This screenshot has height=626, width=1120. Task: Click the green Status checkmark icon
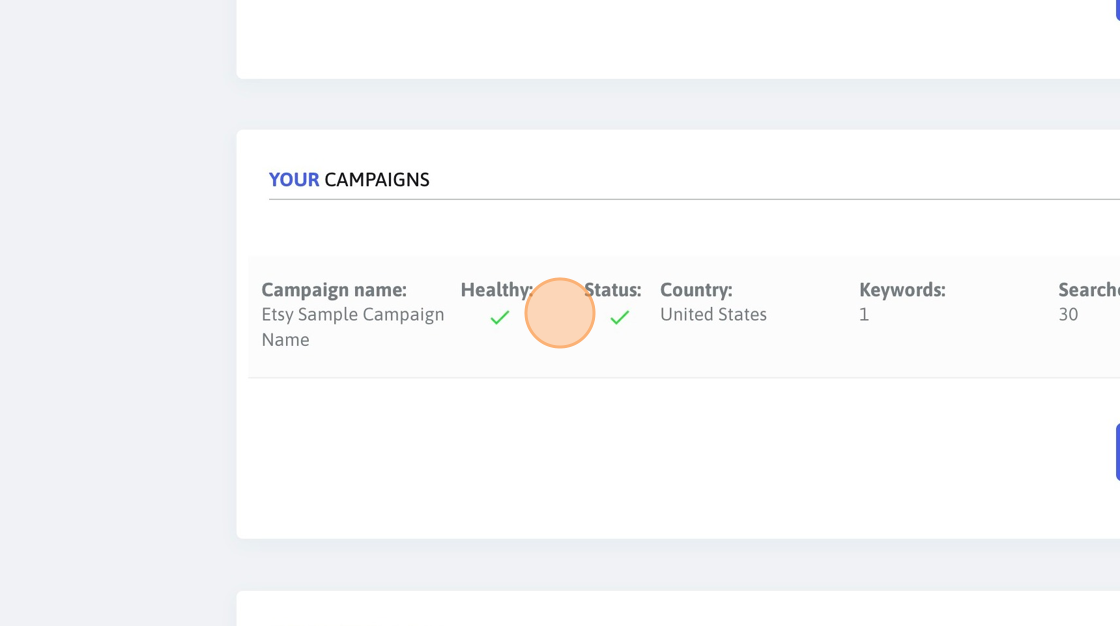click(620, 317)
